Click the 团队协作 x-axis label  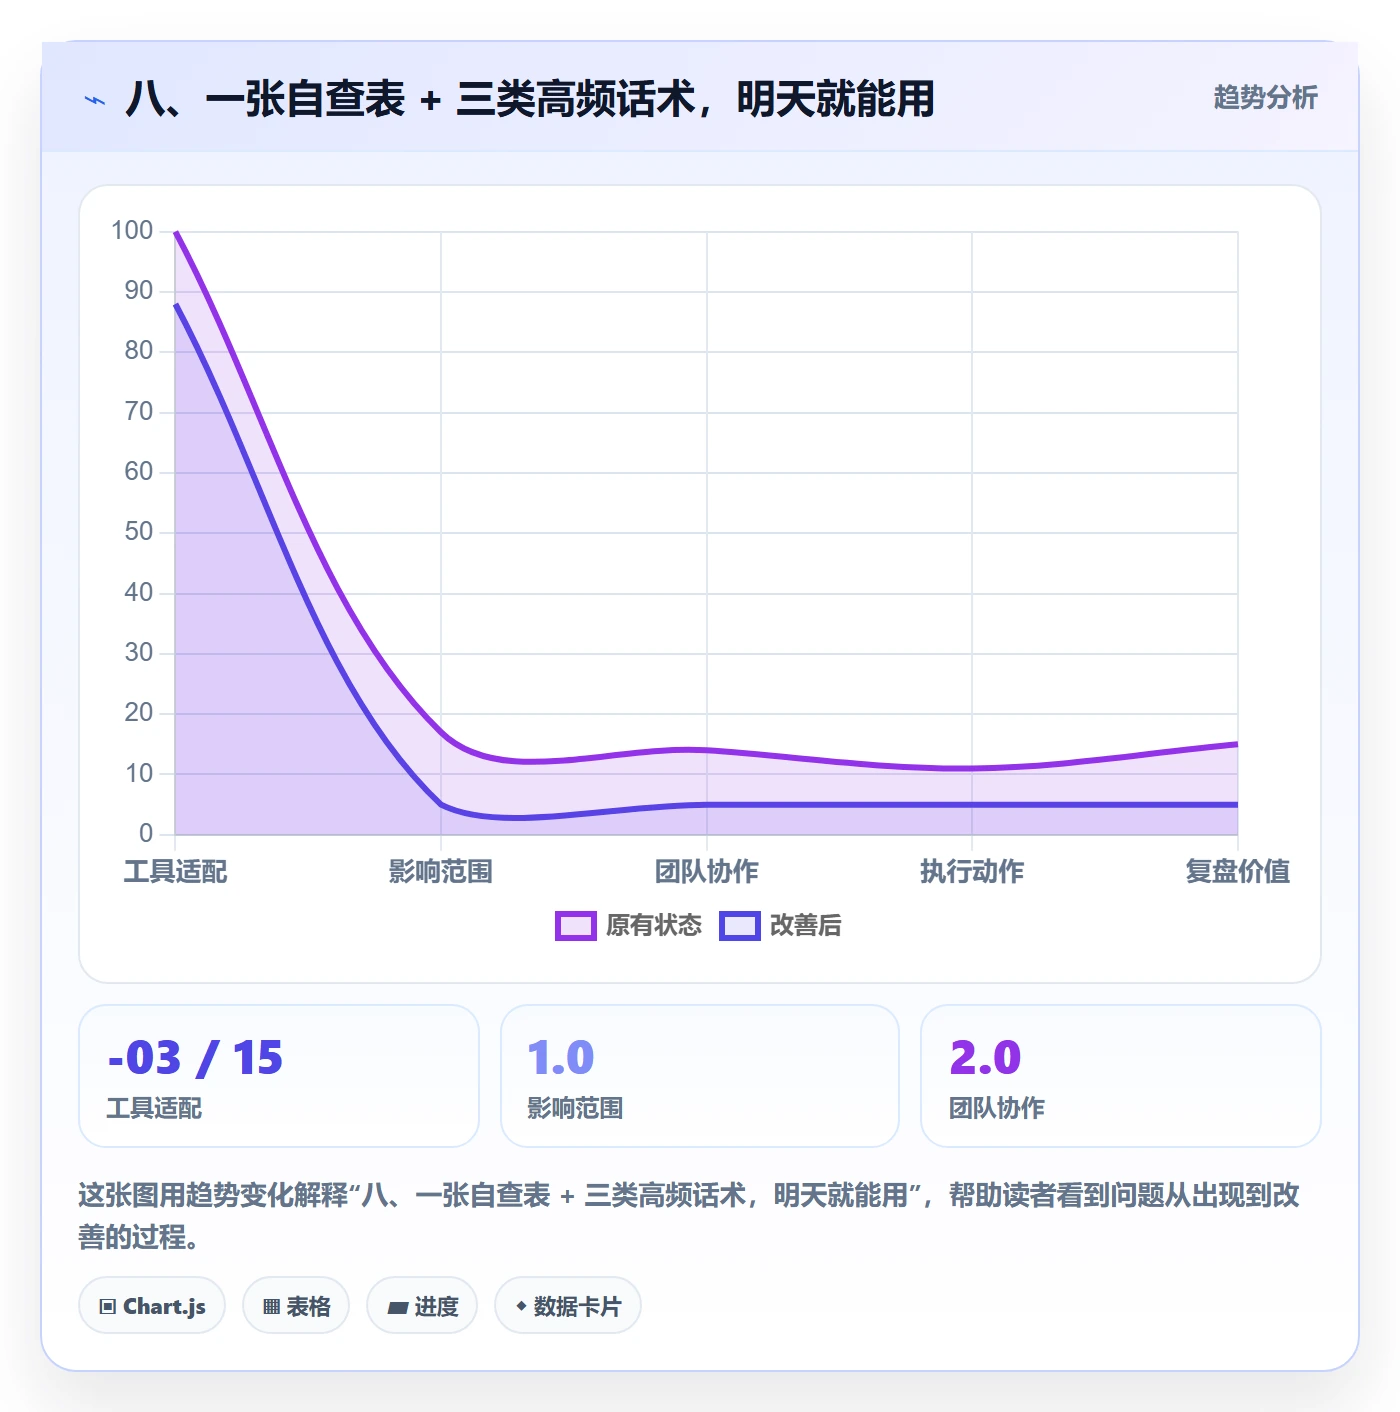[707, 872]
